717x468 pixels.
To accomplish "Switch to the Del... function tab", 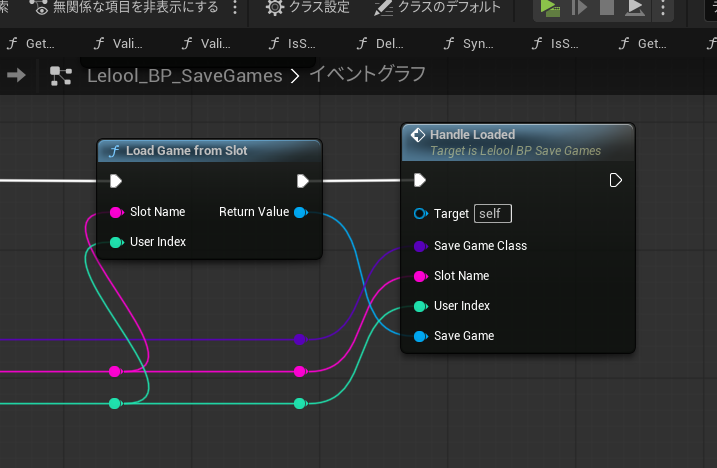I will coord(381,43).
